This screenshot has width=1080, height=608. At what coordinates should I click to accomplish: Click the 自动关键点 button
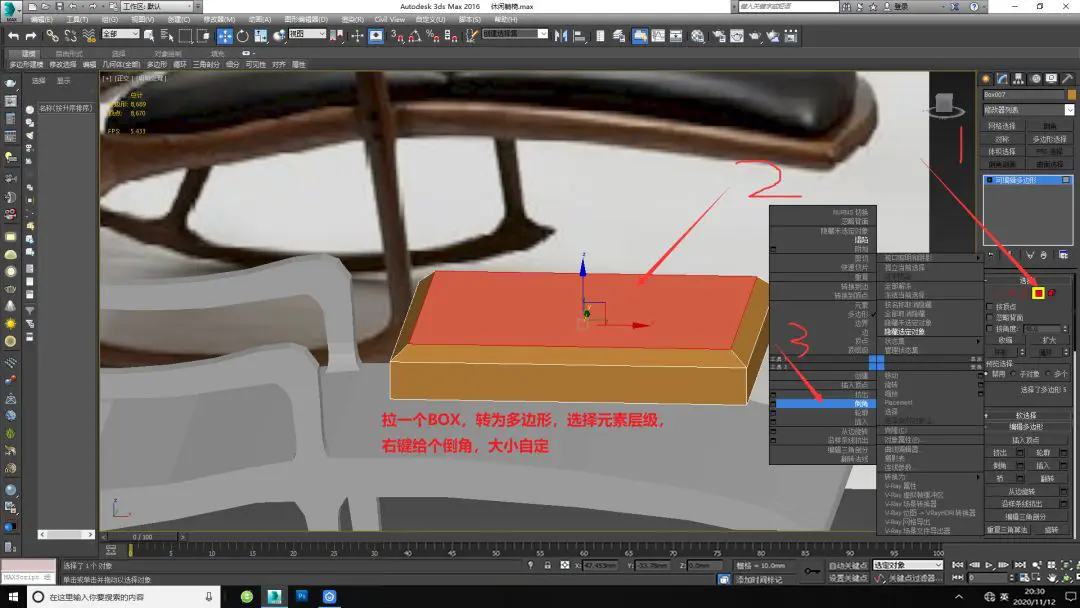tap(847, 566)
